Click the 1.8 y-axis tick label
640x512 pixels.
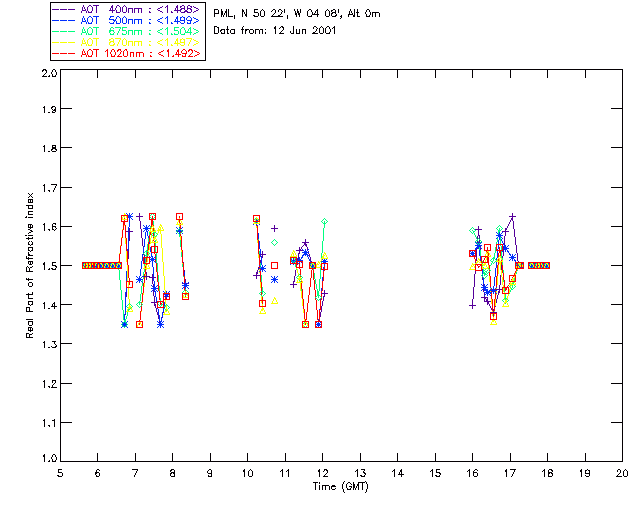pyautogui.click(x=49, y=148)
